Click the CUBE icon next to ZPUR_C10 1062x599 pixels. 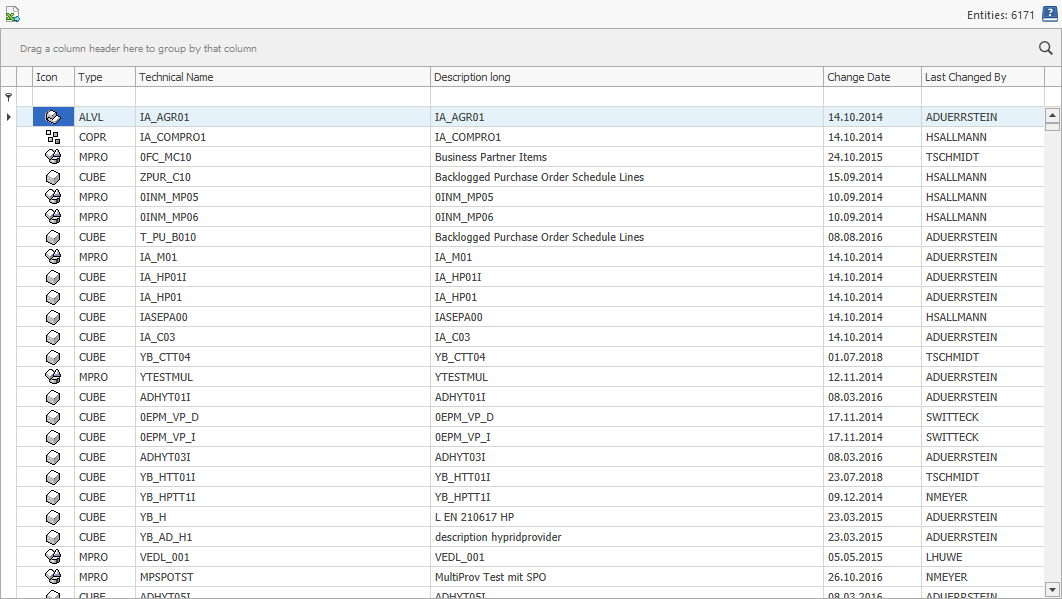(x=52, y=177)
